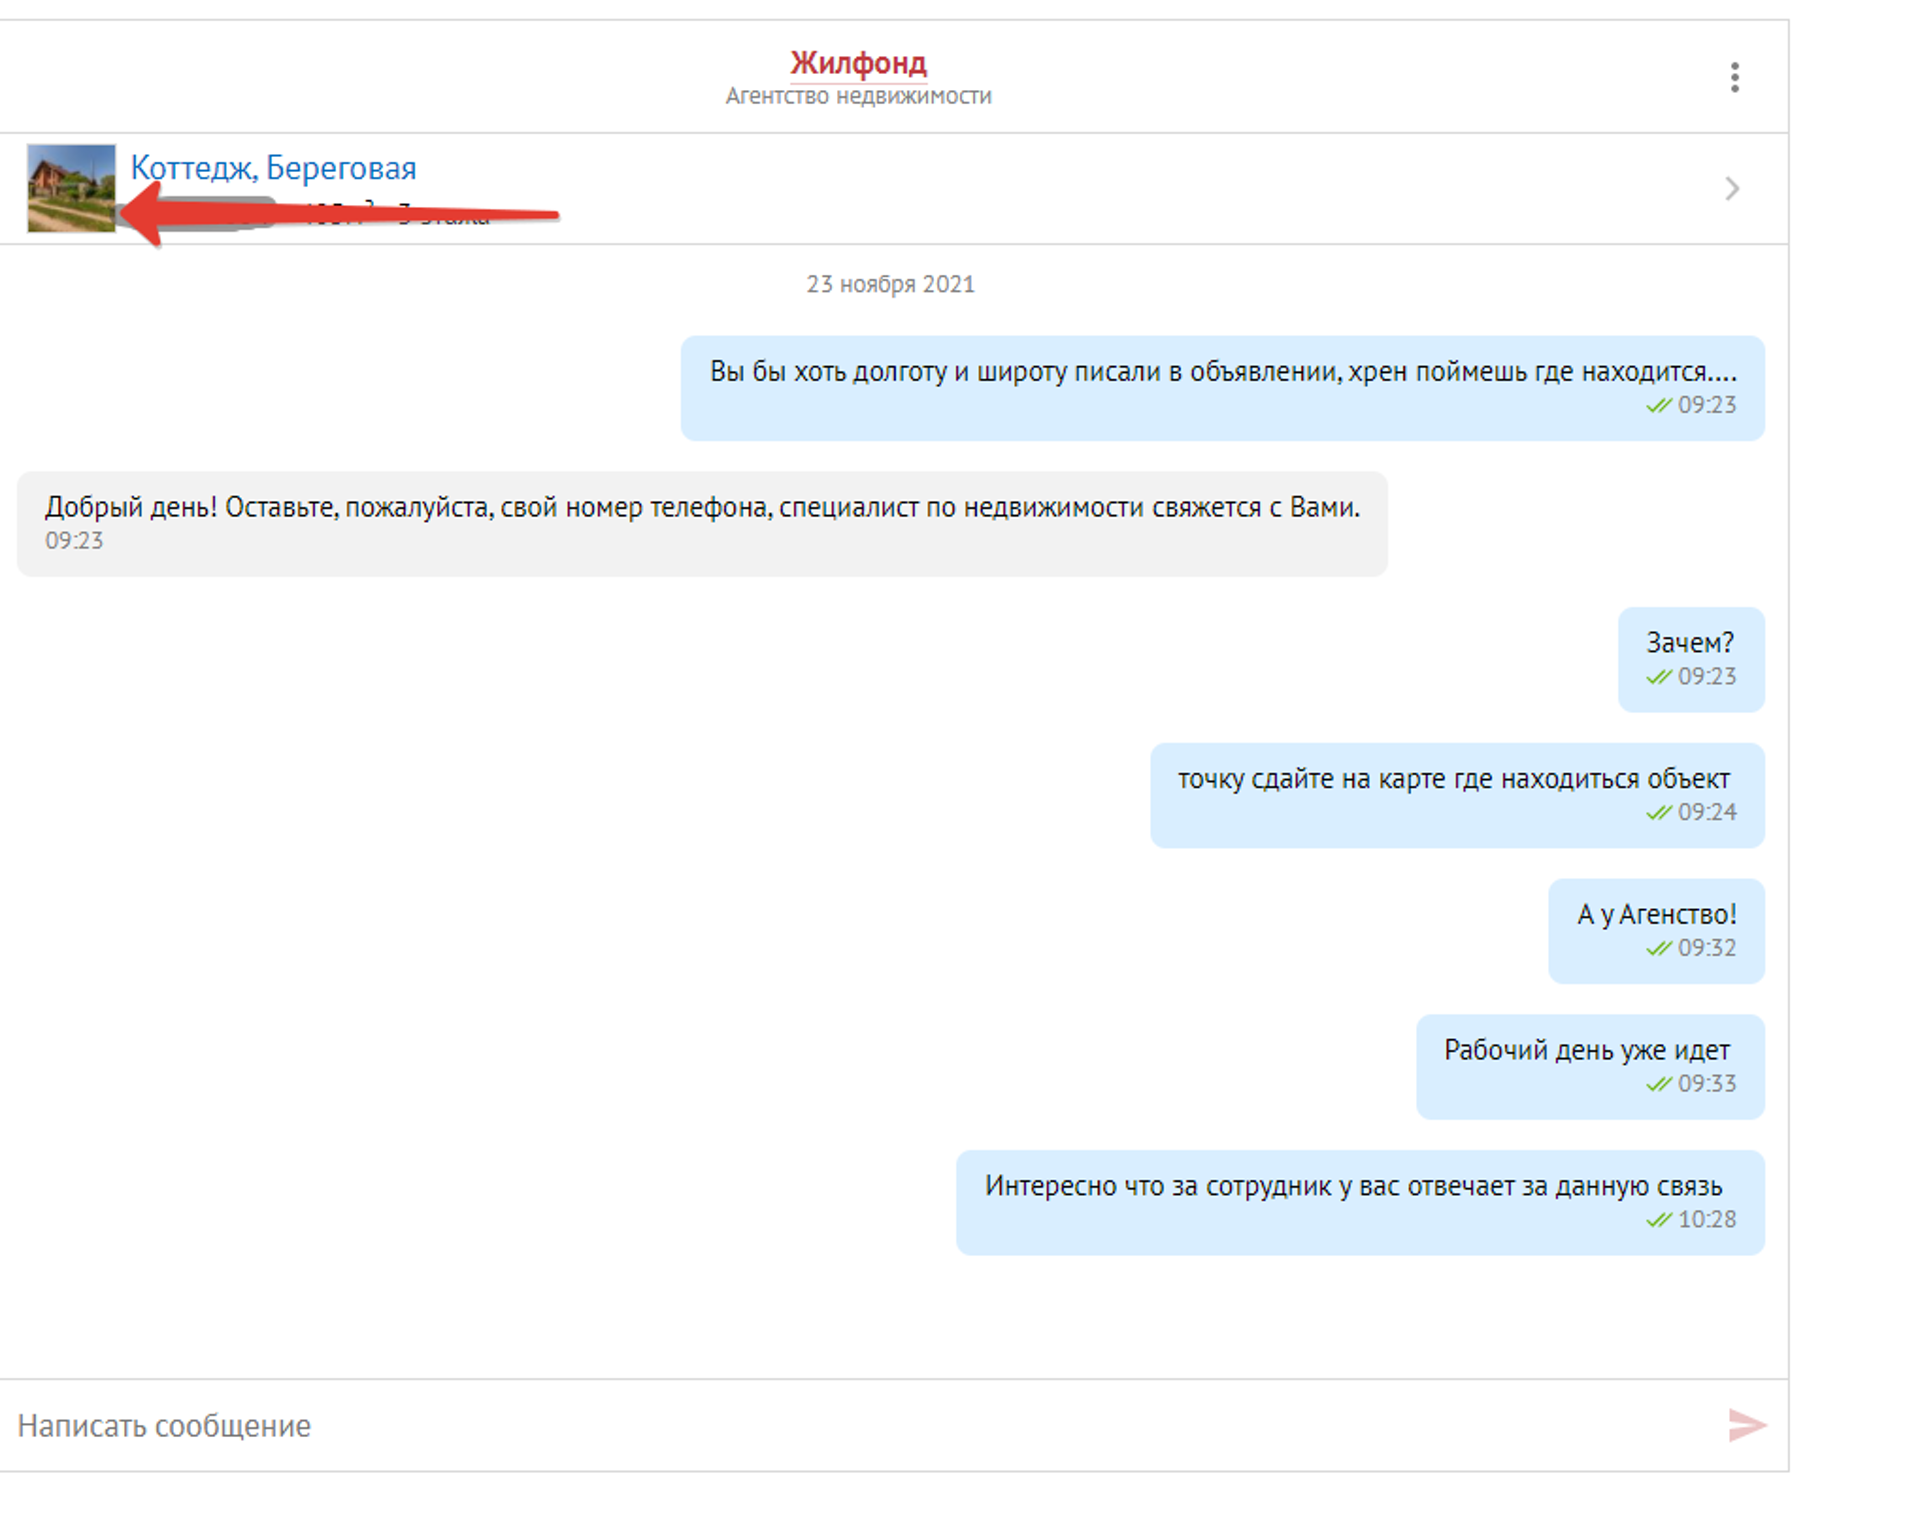This screenshot has height=1529, width=1920.
Task: Click the Зачем? message bubble
Action: [1691, 660]
